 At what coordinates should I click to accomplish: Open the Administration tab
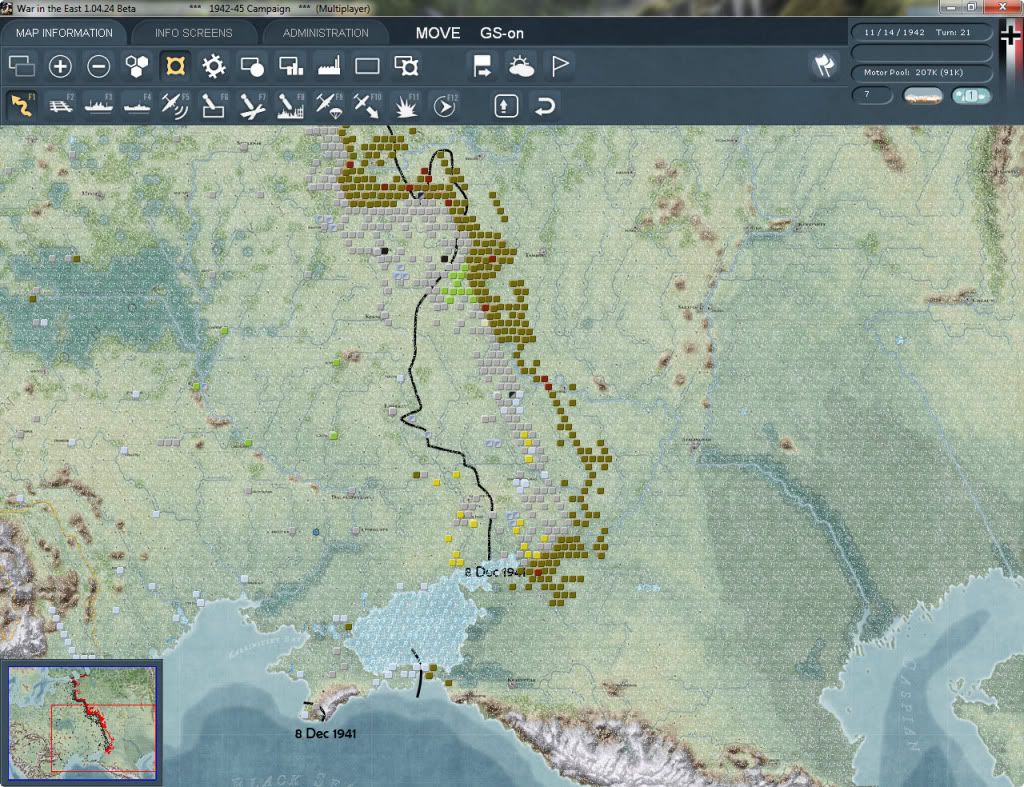coord(325,33)
